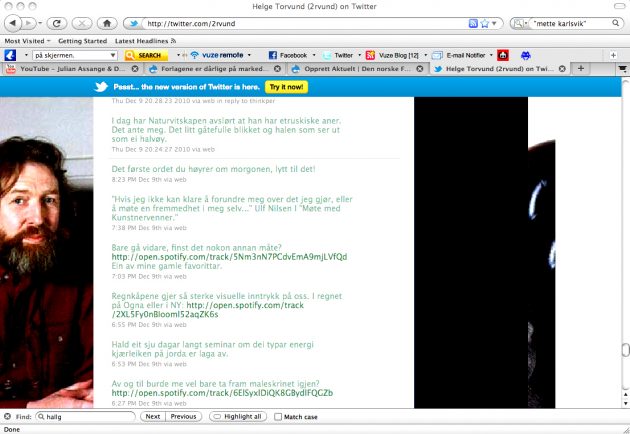Click the Vuze toolbar logo icon

coord(10,55)
